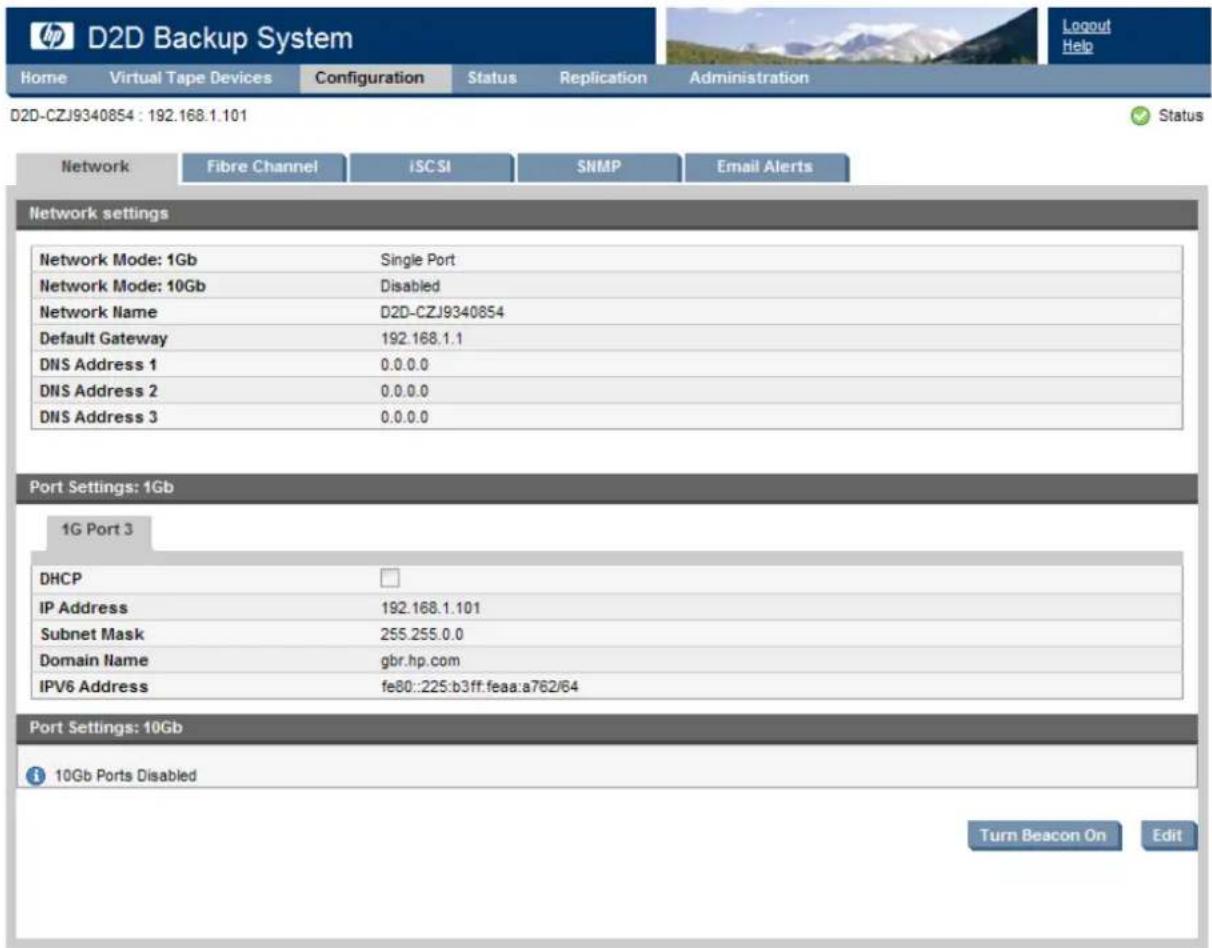Click the Edit button
The image size is (1212, 948).
[x=1168, y=836]
